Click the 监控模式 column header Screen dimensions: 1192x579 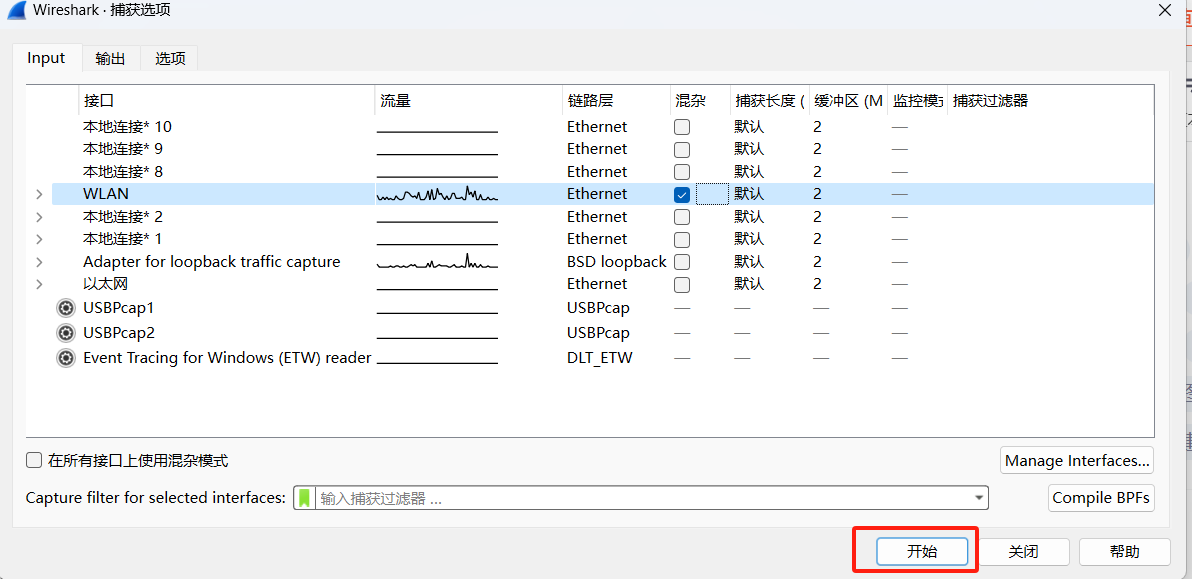pyautogui.click(x=918, y=101)
